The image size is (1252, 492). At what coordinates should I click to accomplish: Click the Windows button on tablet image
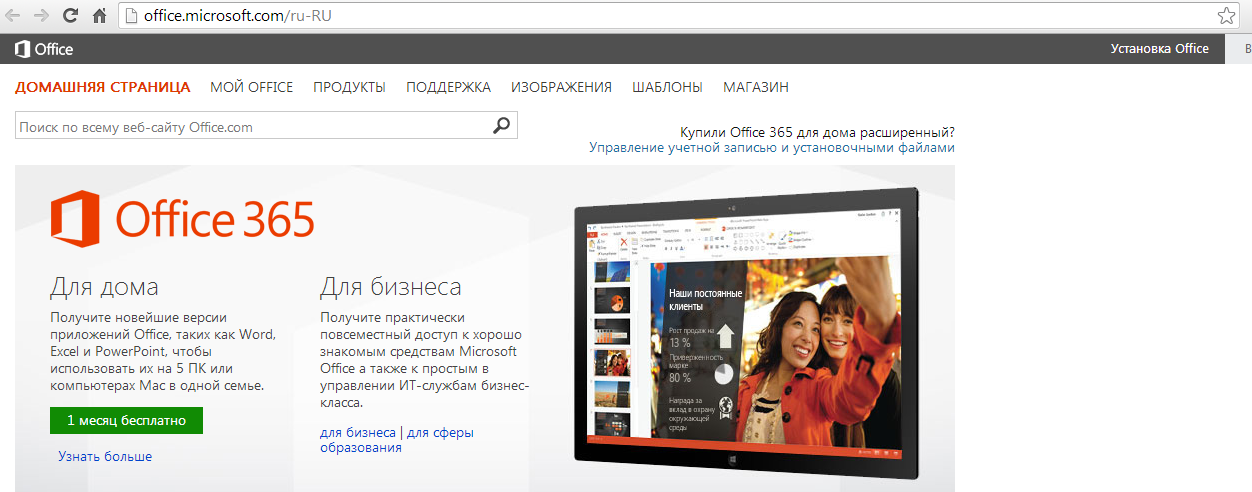point(732,460)
